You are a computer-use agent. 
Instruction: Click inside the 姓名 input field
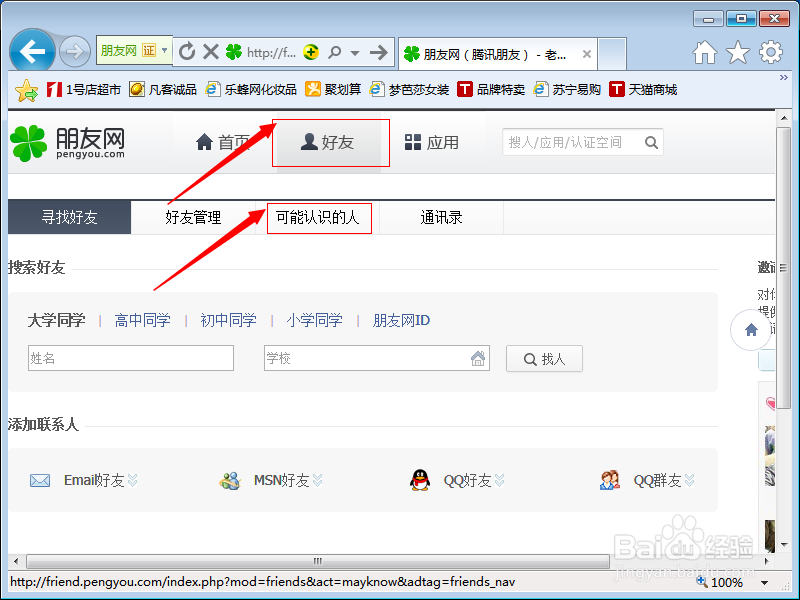(x=130, y=358)
